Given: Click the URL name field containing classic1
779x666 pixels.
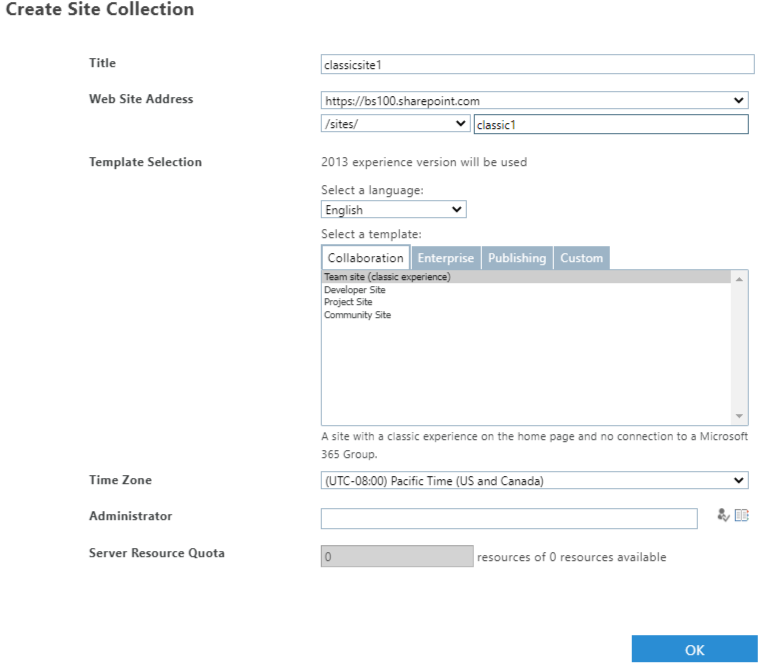Looking at the screenshot, I should pos(610,124).
